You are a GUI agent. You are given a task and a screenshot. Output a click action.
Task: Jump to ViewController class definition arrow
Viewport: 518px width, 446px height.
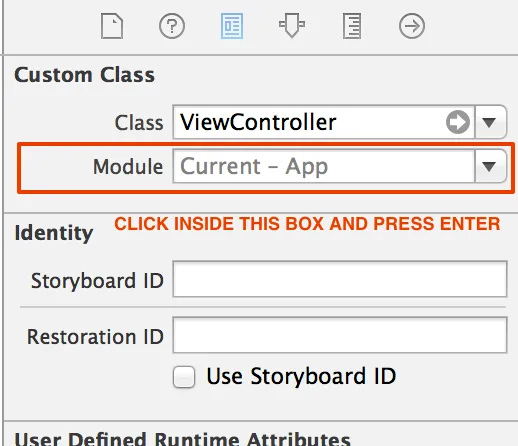(458, 122)
